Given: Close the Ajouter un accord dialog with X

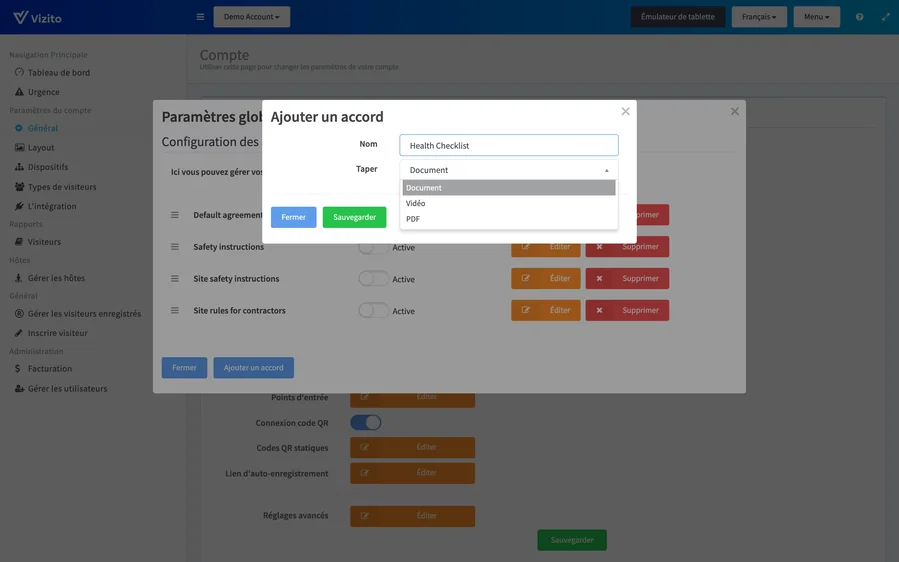Looking at the screenshot, I should click(x=626, y=111).
